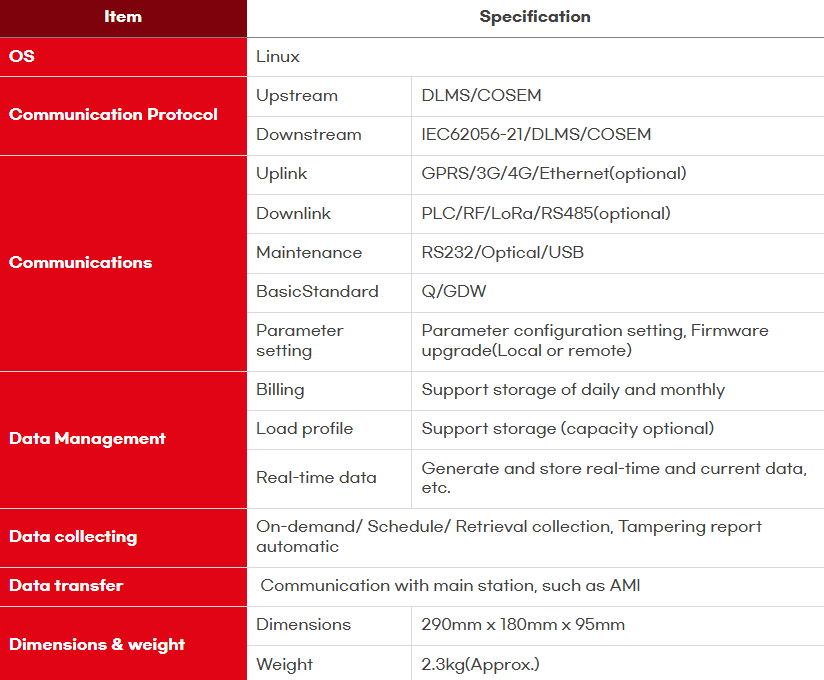Click the Downlink PLC/RF/LoRa/RS485 value
The width and height of the screenshot is (824, 680).
pyautogui.click(x=546, y=214)
